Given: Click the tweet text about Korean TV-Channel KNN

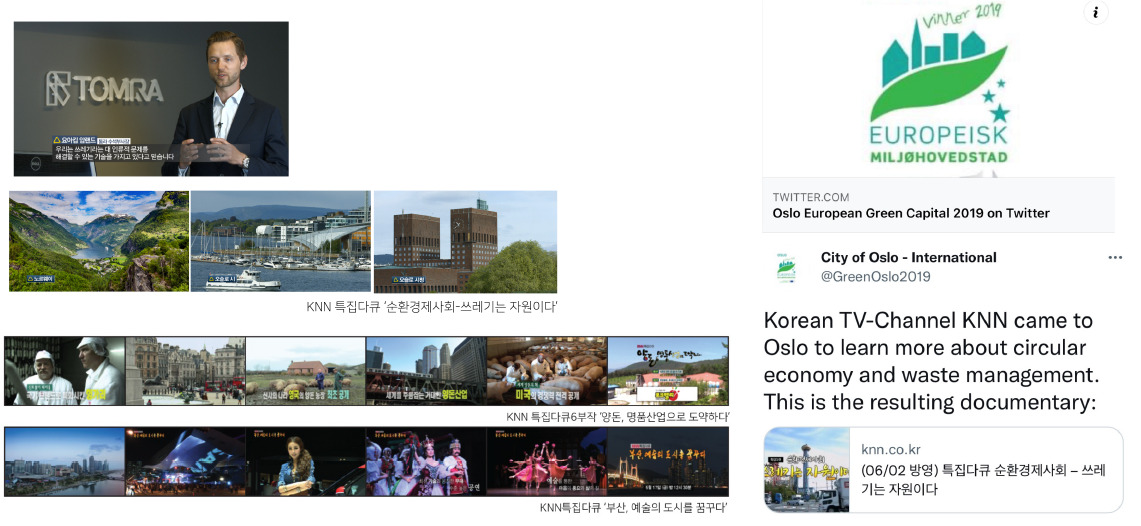Looking at the screenshot, I should pos(931,361).
